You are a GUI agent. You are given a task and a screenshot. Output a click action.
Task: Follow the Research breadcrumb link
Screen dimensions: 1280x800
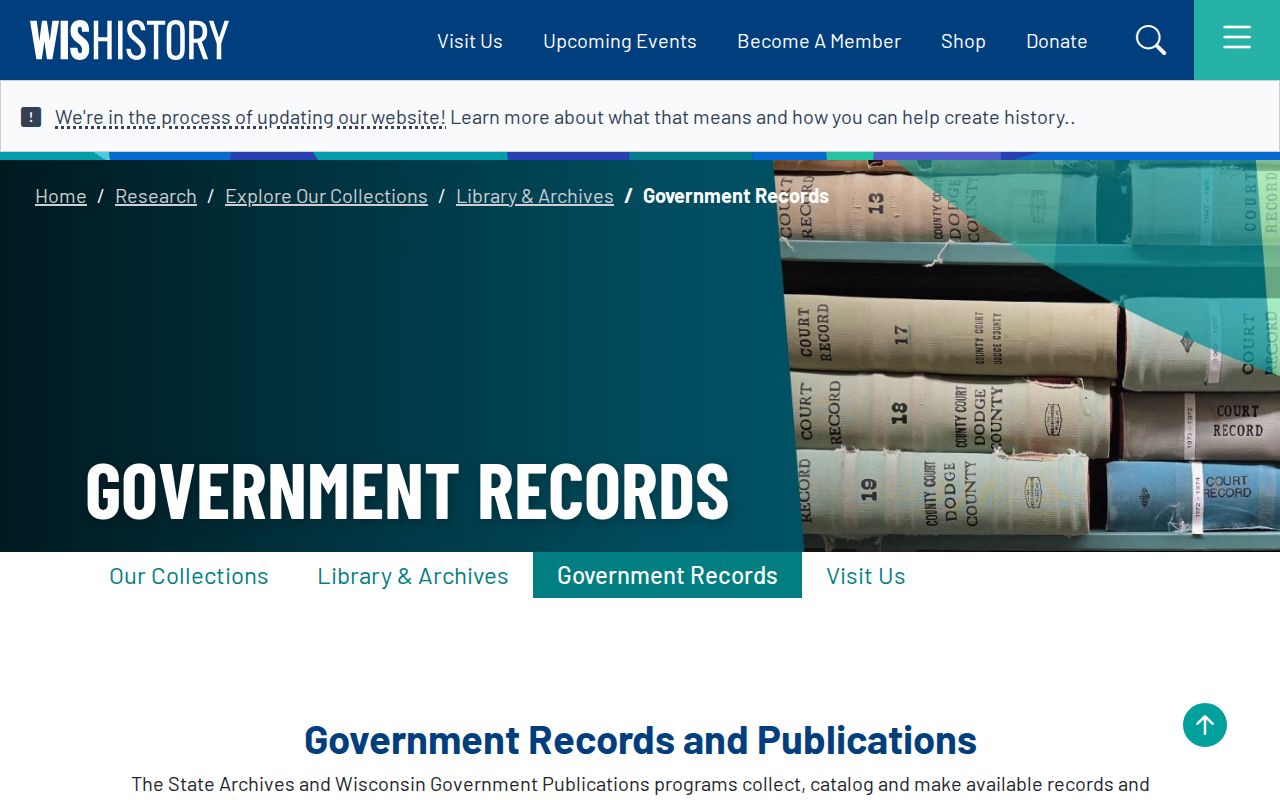[156, 196]
